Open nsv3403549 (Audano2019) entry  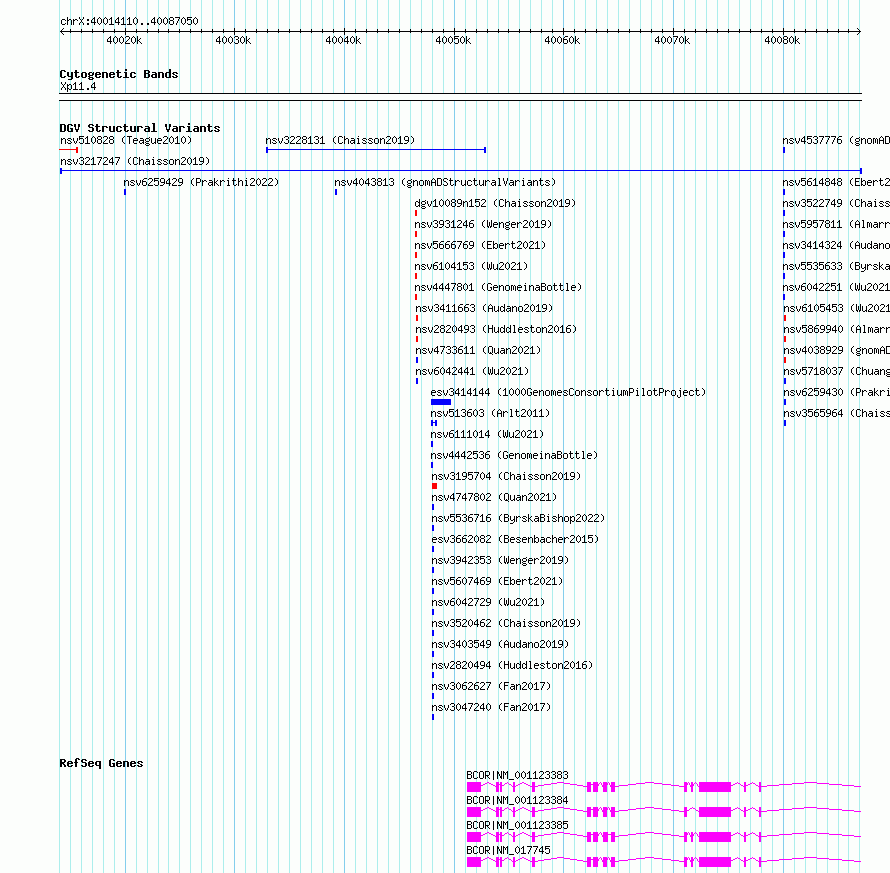tap(500, 644)
